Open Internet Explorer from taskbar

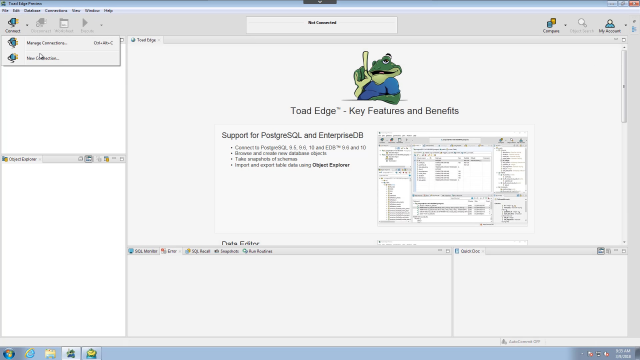pyautogui.click(x=30, y=353)
